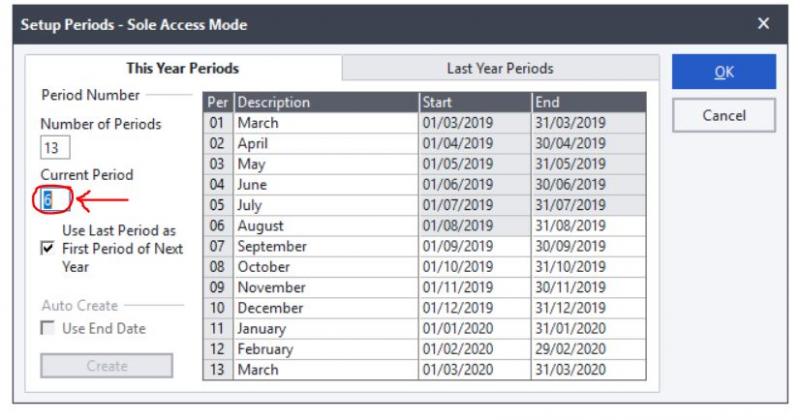This screenshot has height=420, width=800.
Task: Select the December period row description
Action: point(326,308)
